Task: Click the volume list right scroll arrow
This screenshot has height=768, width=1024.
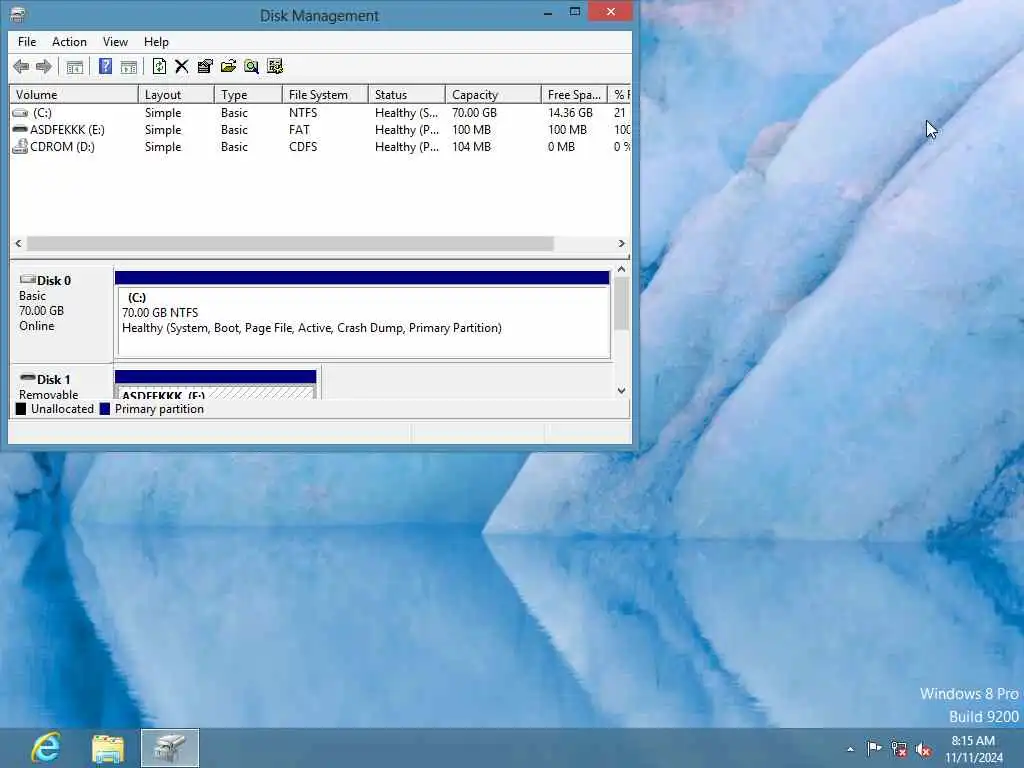Action: (x=621, y=243)
